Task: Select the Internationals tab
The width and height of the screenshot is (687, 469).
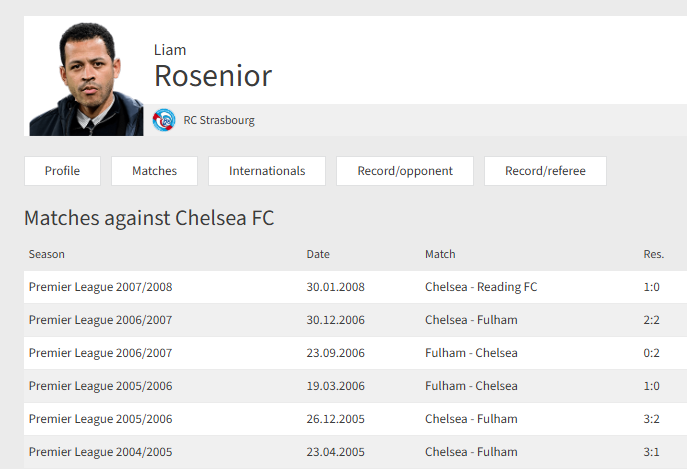Action: [x=267, y=171]
